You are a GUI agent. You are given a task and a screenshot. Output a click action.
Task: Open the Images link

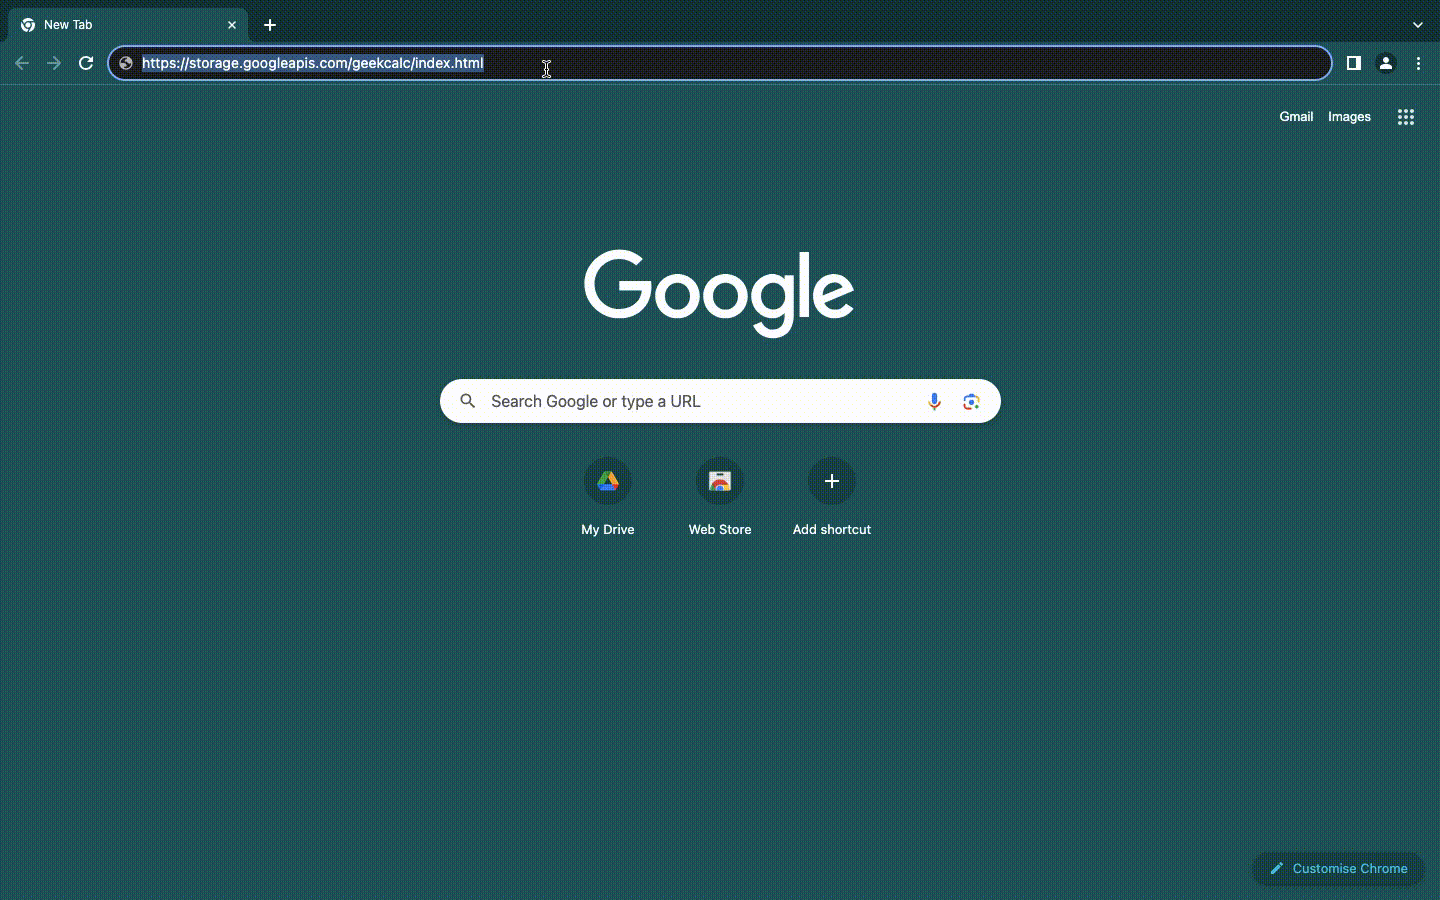pos(1349,117)
